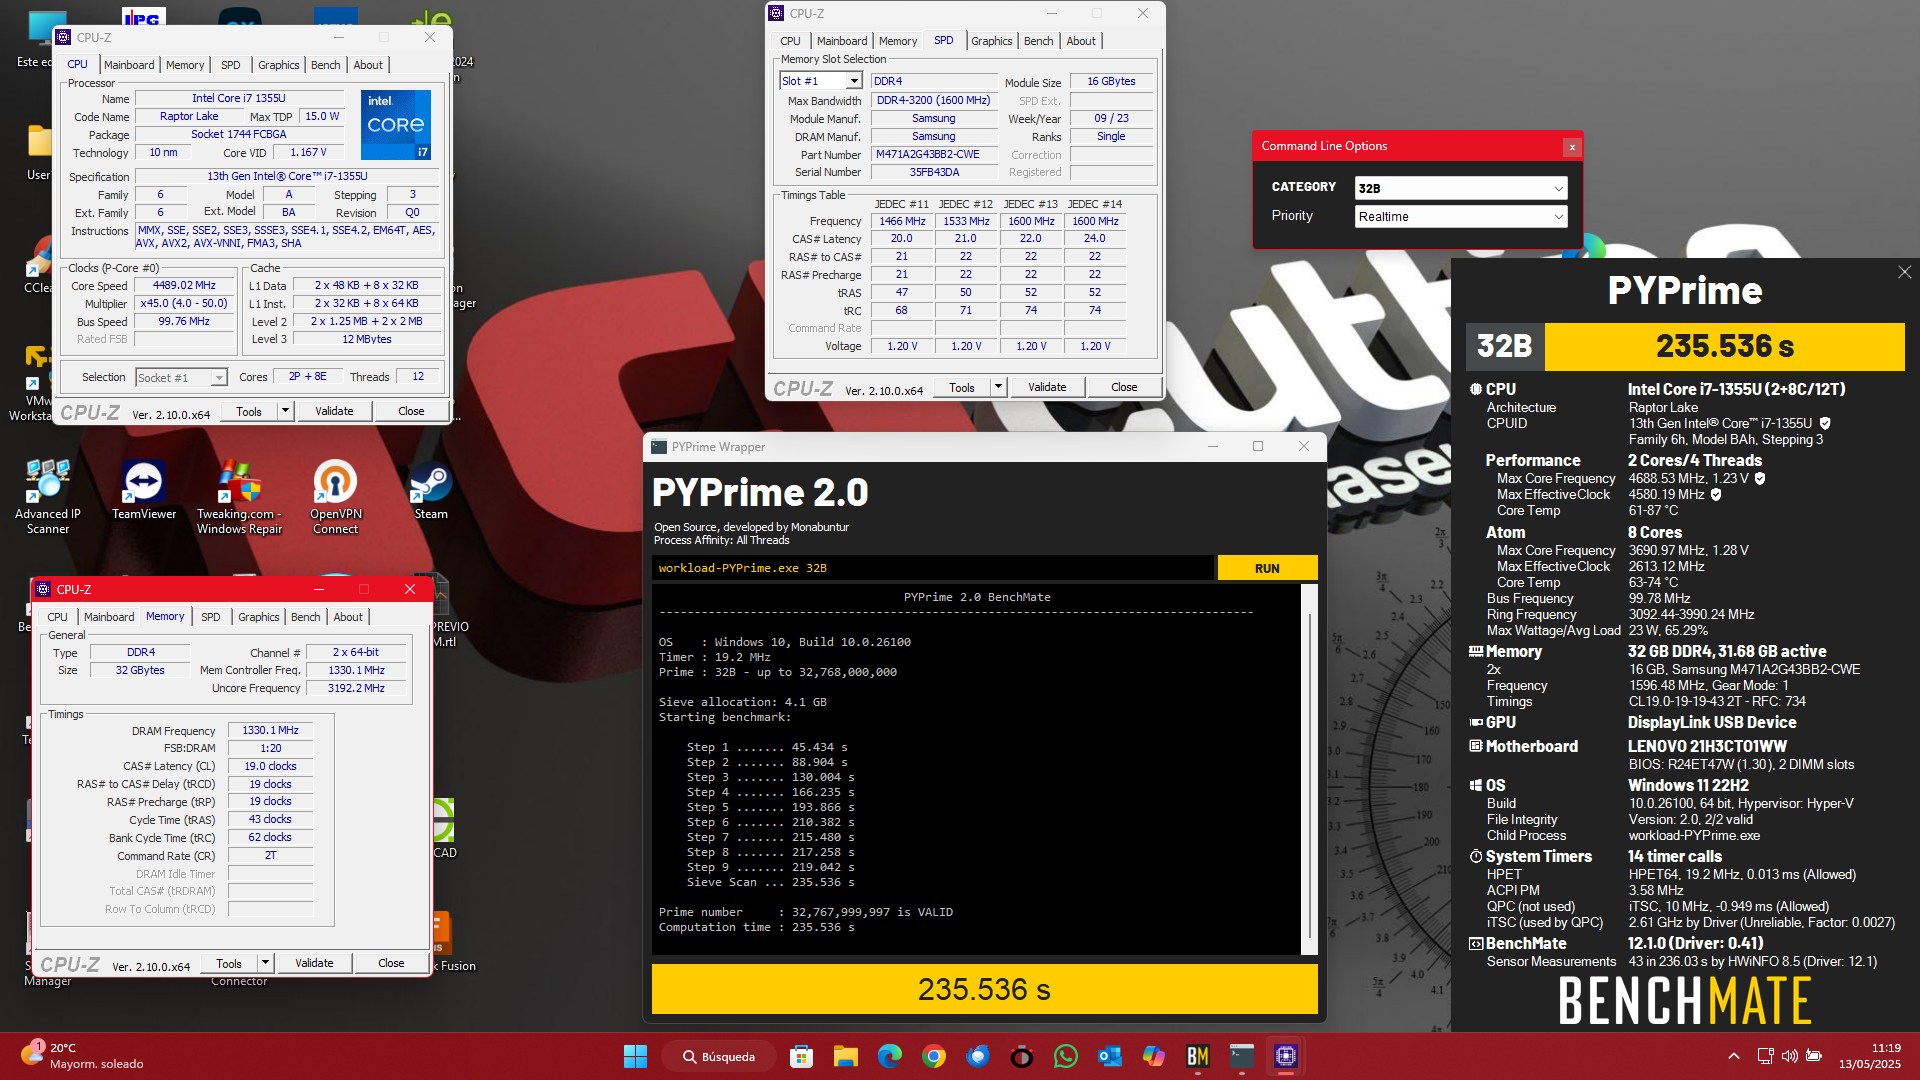Open the Socket #1 selection dropdown

point(181,378)
